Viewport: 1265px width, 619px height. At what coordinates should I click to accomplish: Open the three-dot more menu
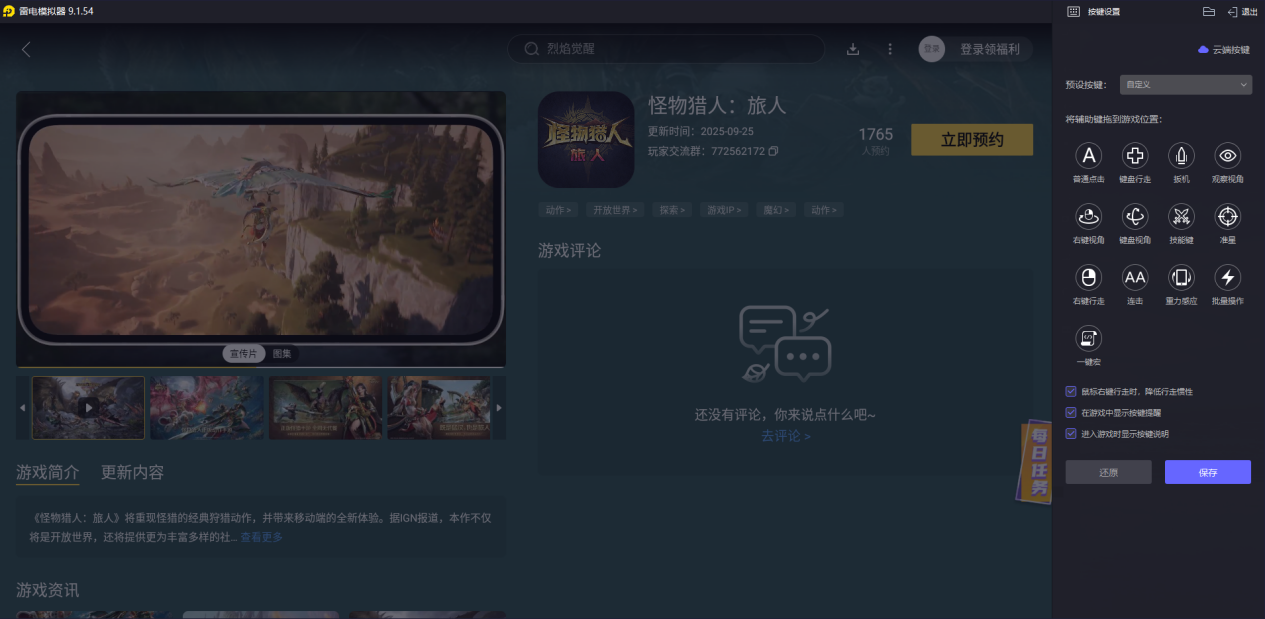pyautogui.click(x=890, y=49)
